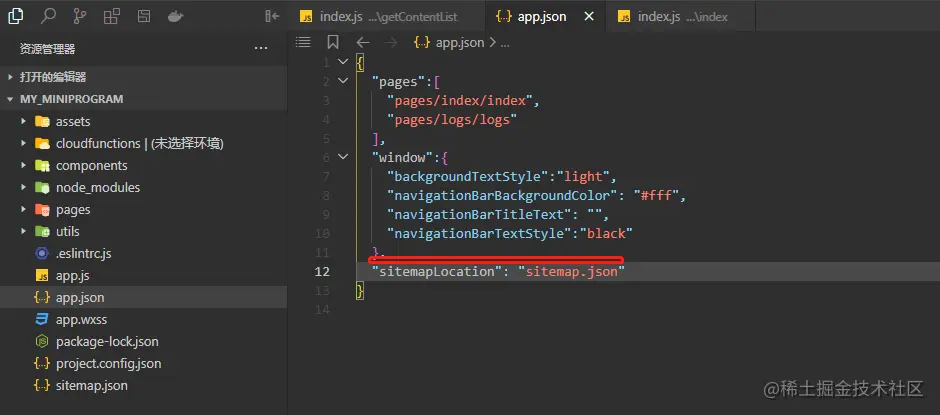Click the "sitemapLocation" key
This screenshot has width=940, height=415.
point(436,272)
